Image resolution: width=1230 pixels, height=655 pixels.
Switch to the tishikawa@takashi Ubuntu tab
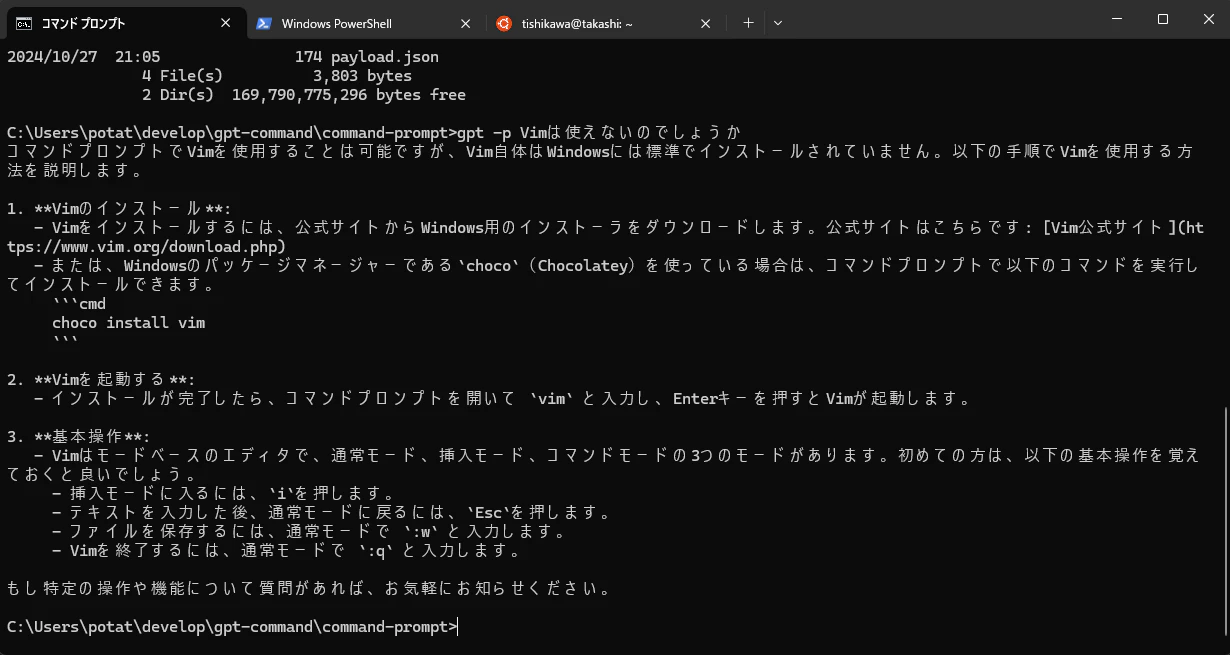(x=605, y=23)
